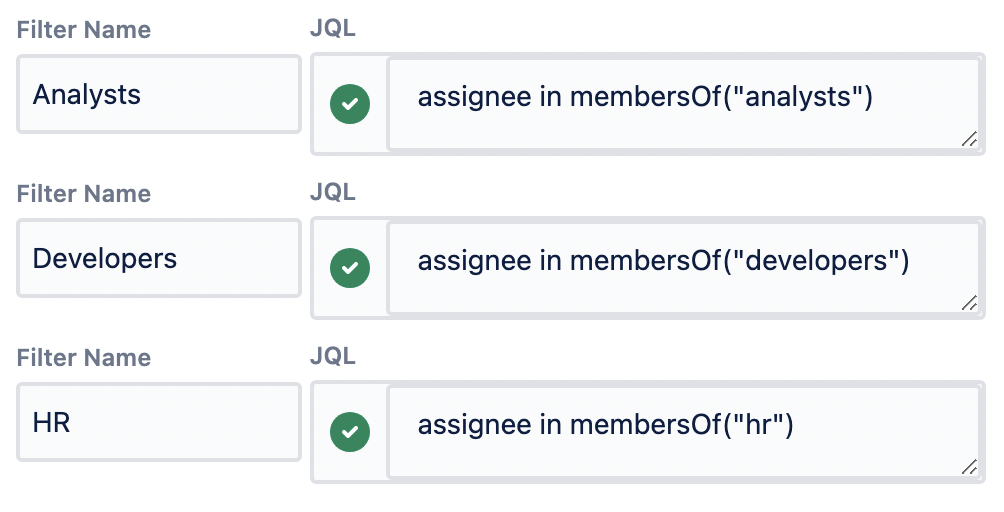Click the JQL label above the analysts query
Viewport: 1004px width, 512px height.
tap(333, 29)
